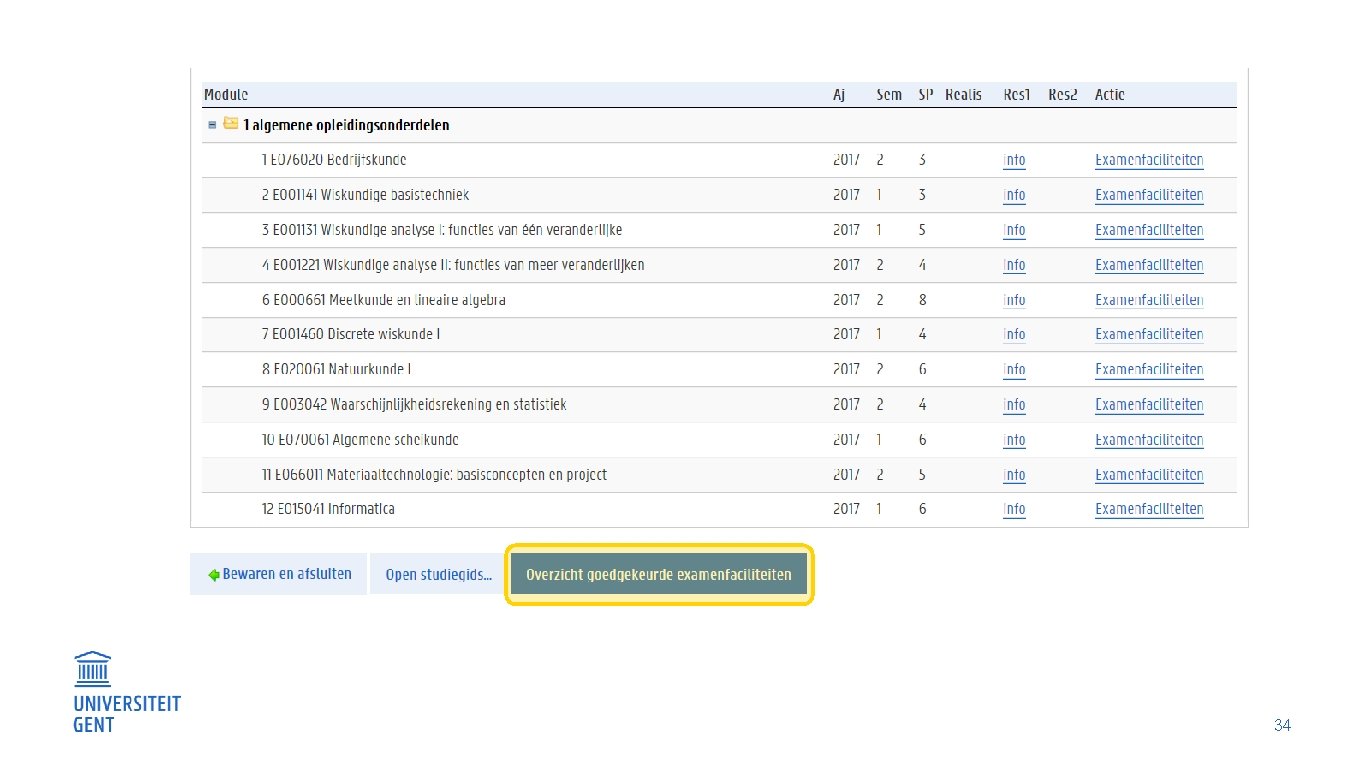Screen dimensions: 1365x768
Task: Open Examenfaciliteiten for Informatica
Action: pyautogui.click(x=1149, y=509)
